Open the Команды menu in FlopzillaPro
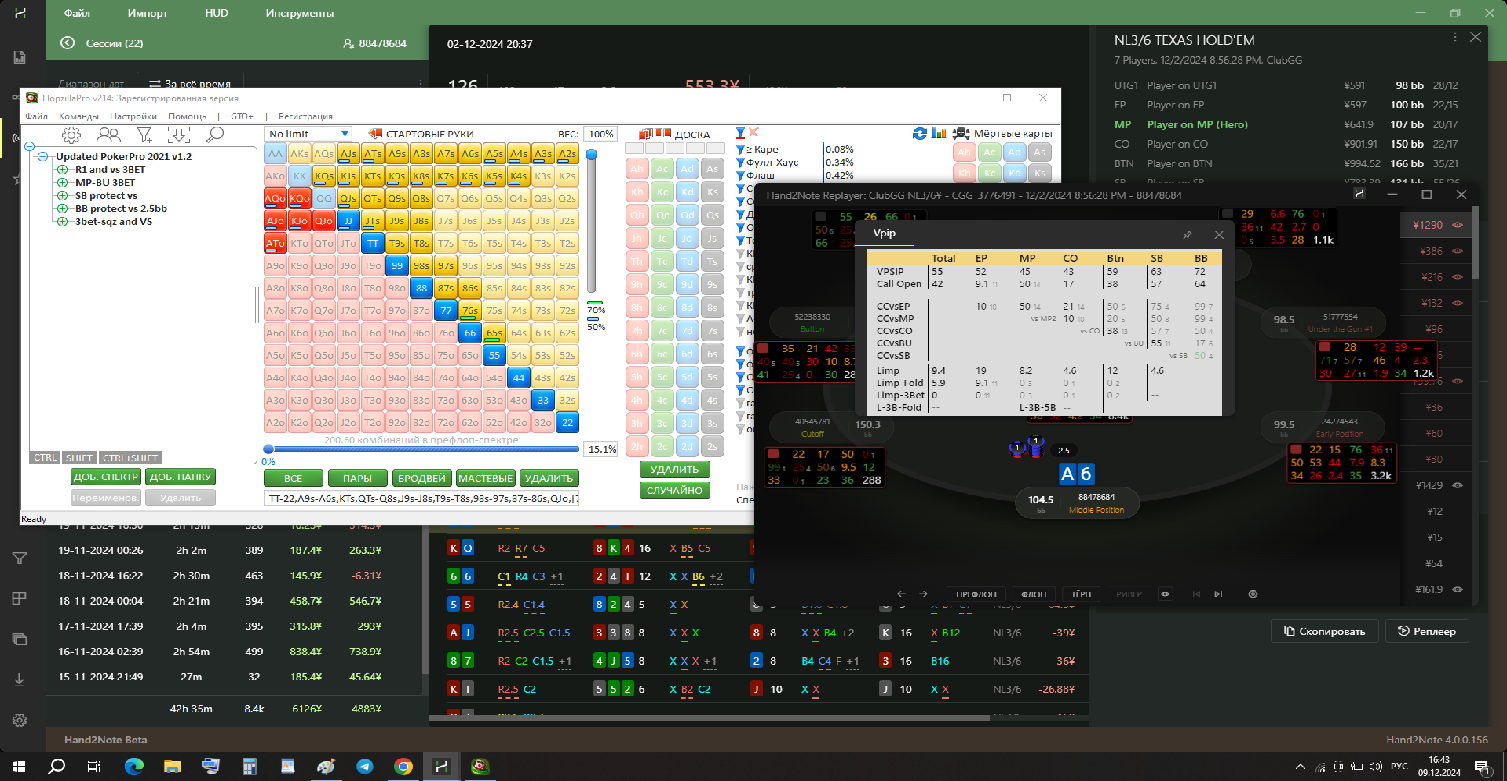This screenshot has height=781, width=1507. click(x=80, y=116)
